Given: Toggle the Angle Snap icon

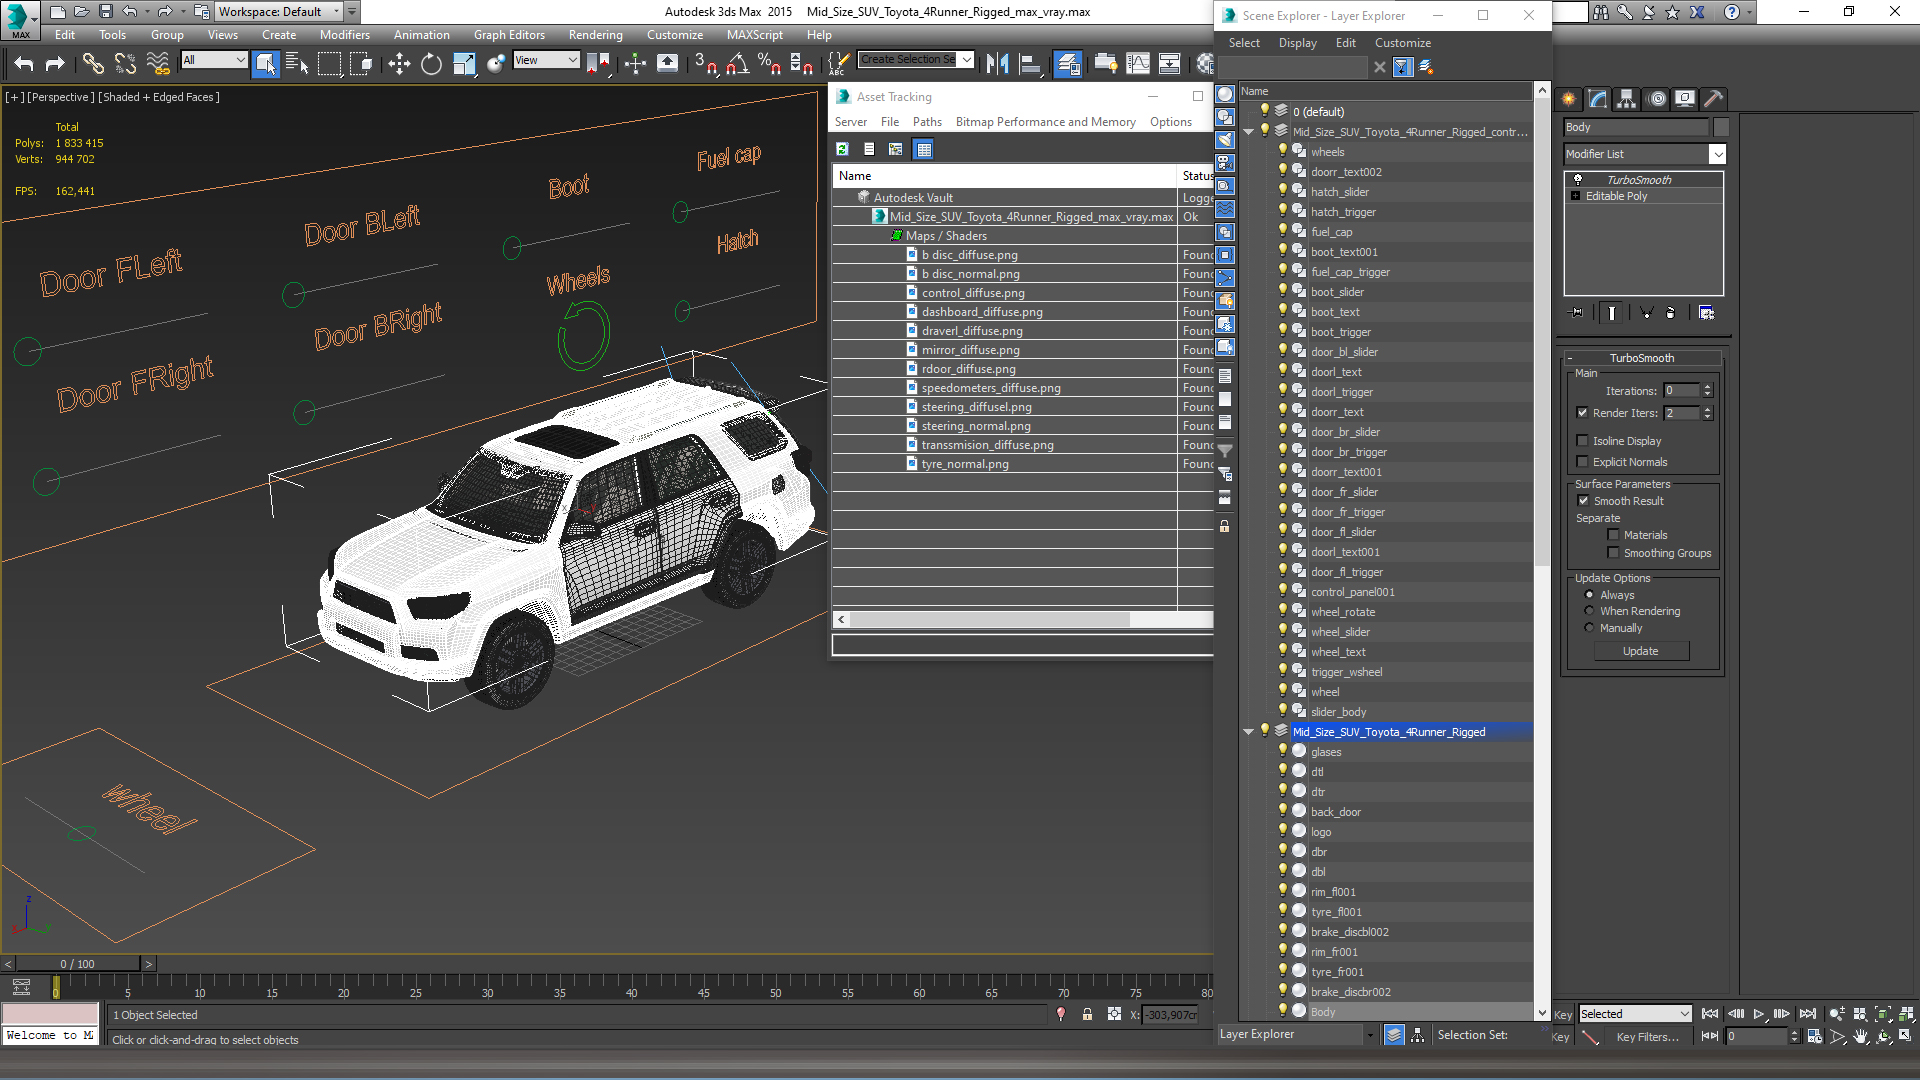Looking at the screenshot, I should 738,64.
